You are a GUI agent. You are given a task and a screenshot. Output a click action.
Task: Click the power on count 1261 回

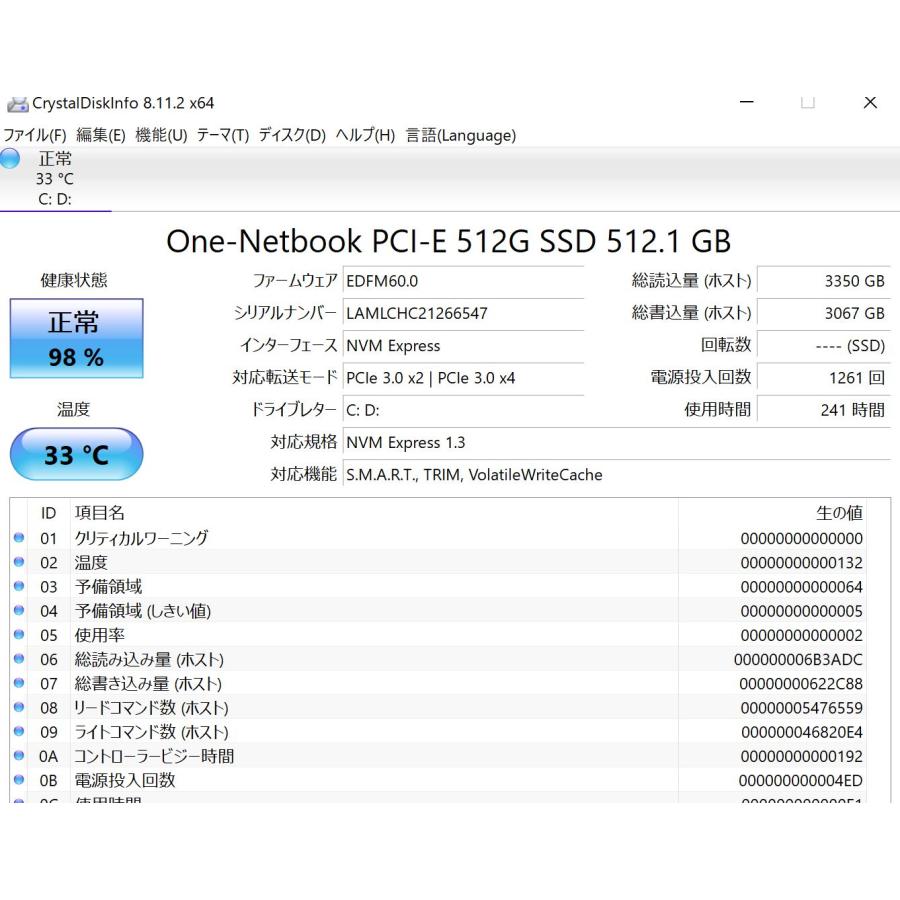(x=824, y=378)
